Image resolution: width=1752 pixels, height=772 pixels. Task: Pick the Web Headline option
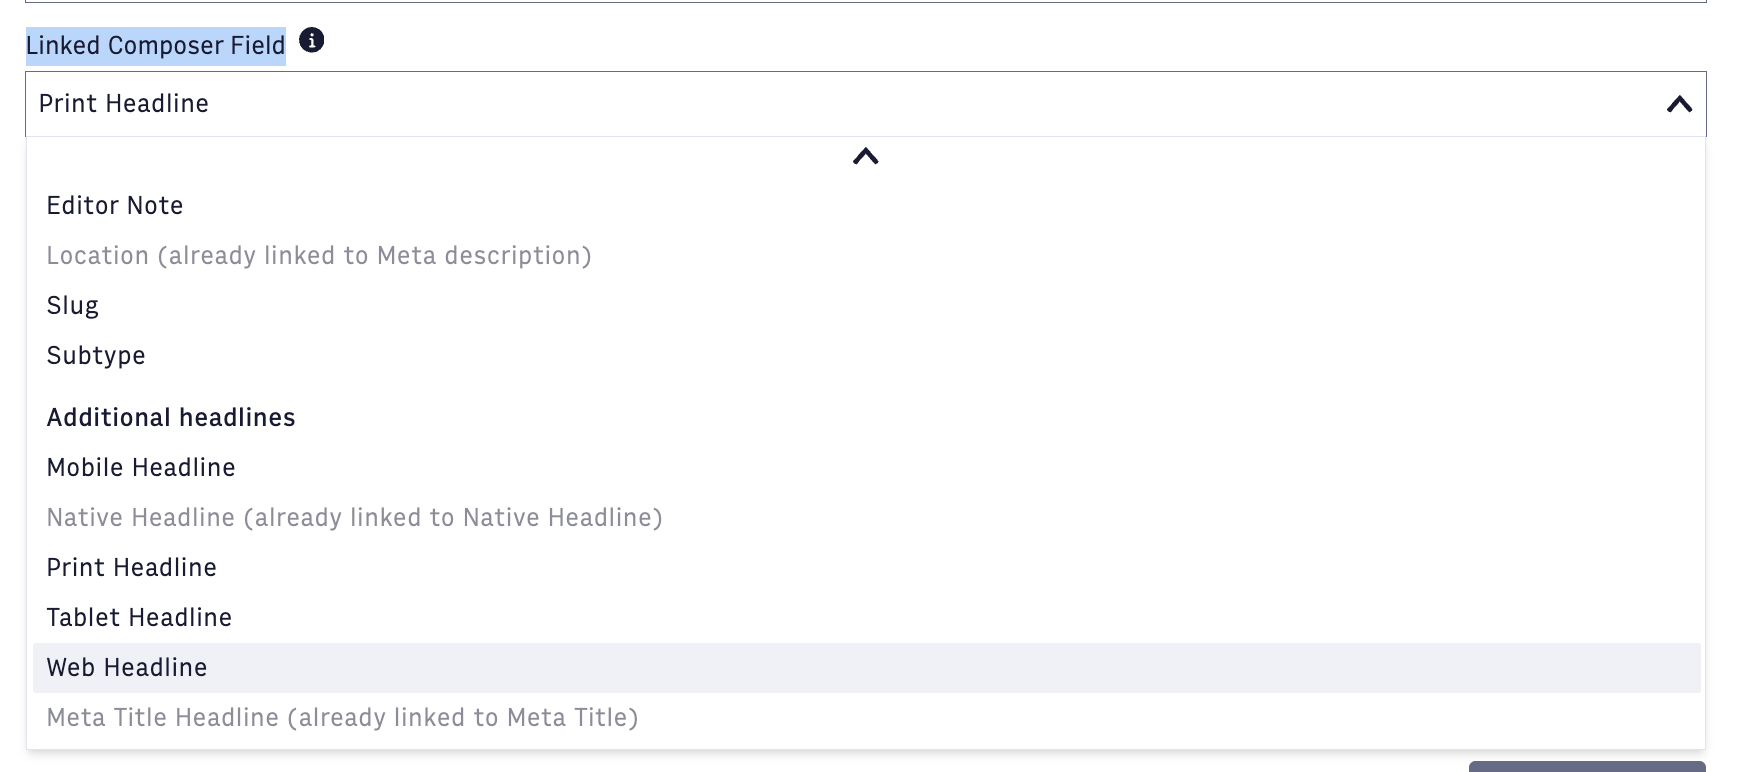pos(866,668)
